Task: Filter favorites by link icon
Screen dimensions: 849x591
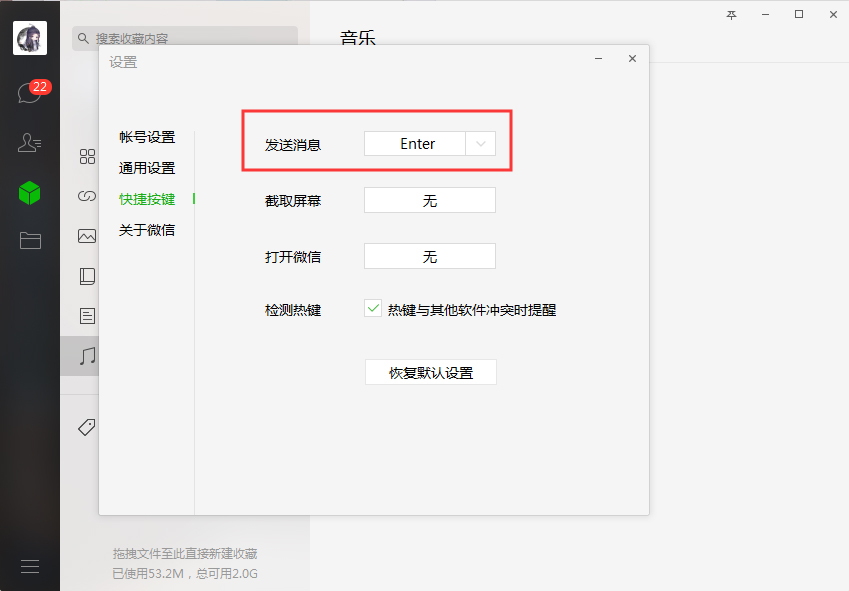Action: click(87, 196)
